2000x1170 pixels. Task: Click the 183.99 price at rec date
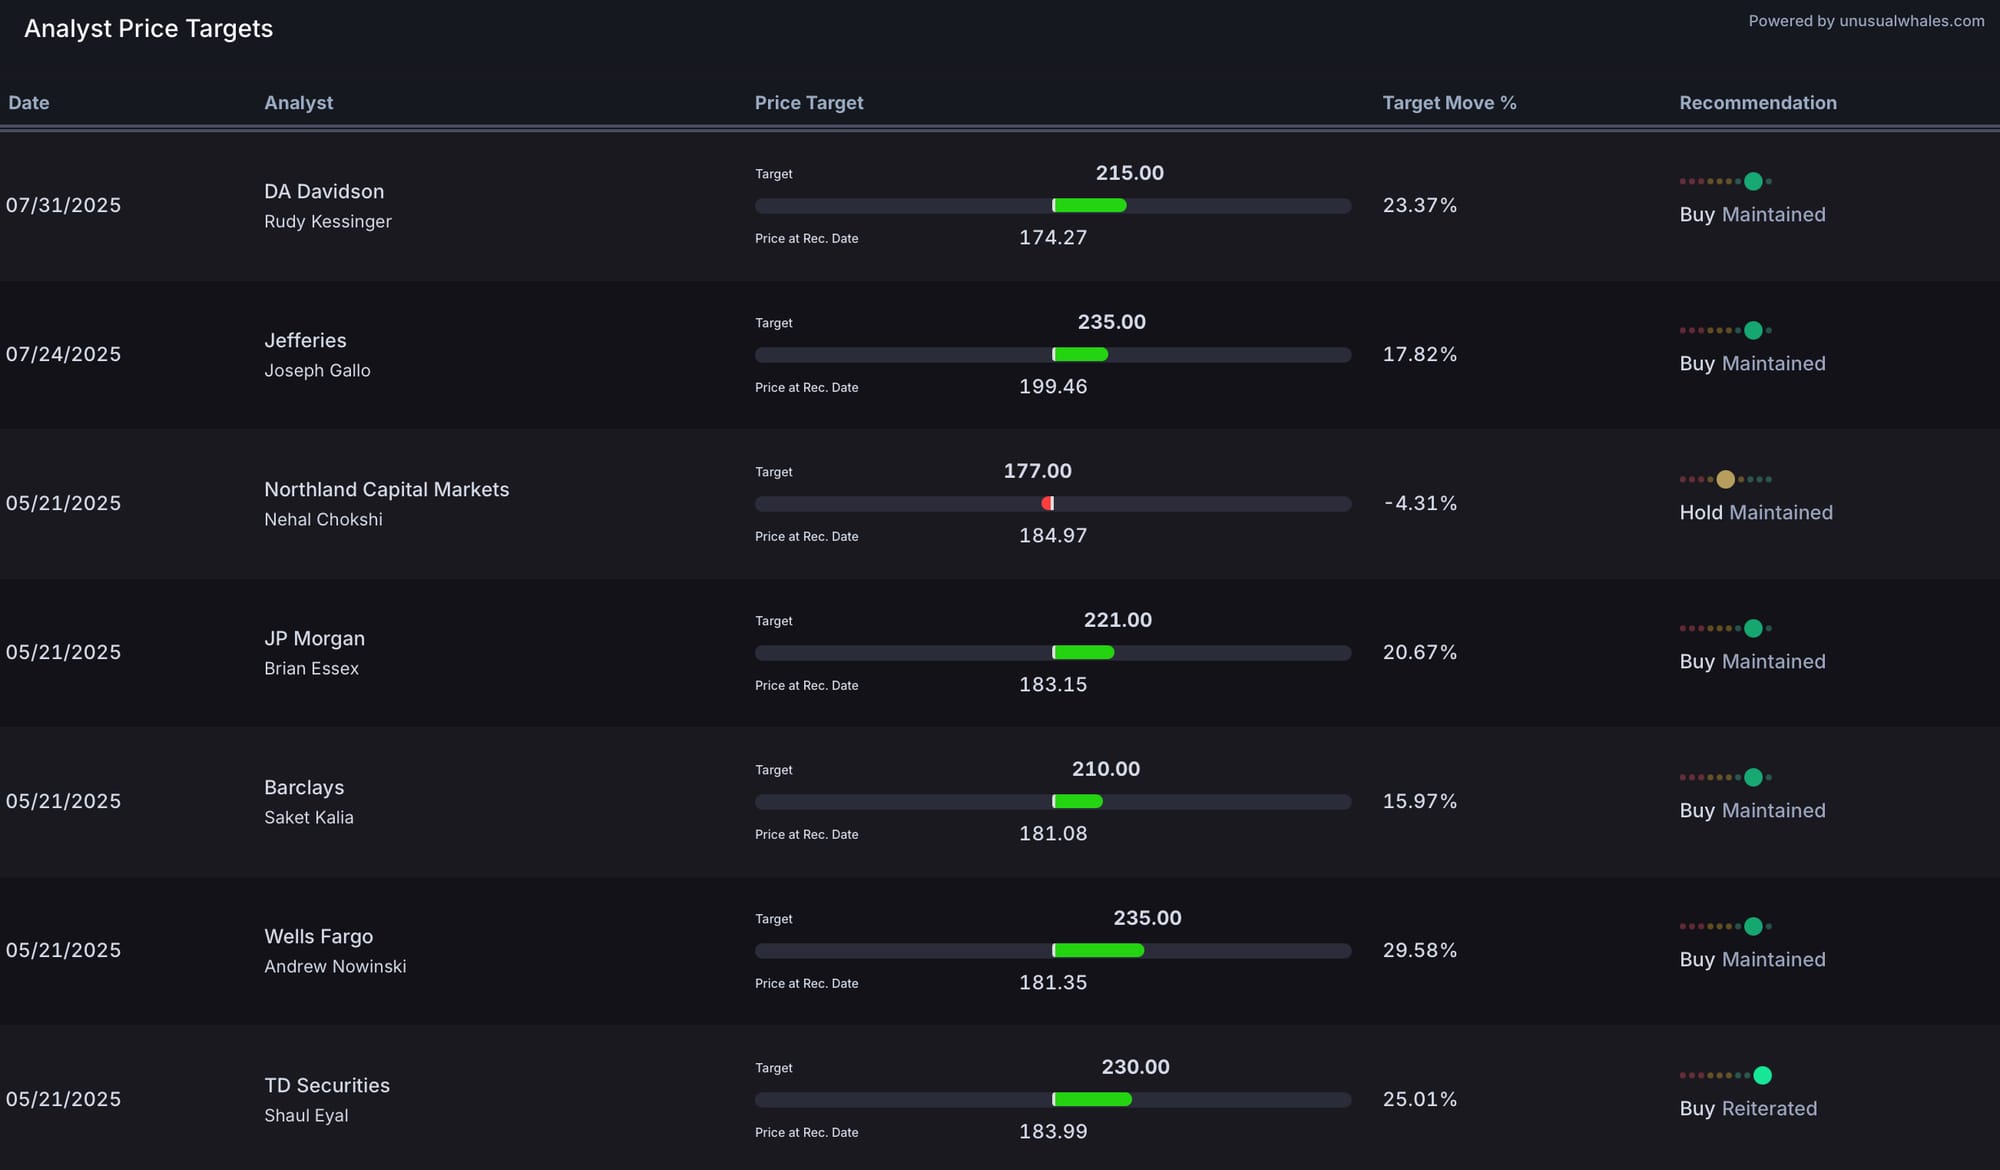click(1053, 1131)
